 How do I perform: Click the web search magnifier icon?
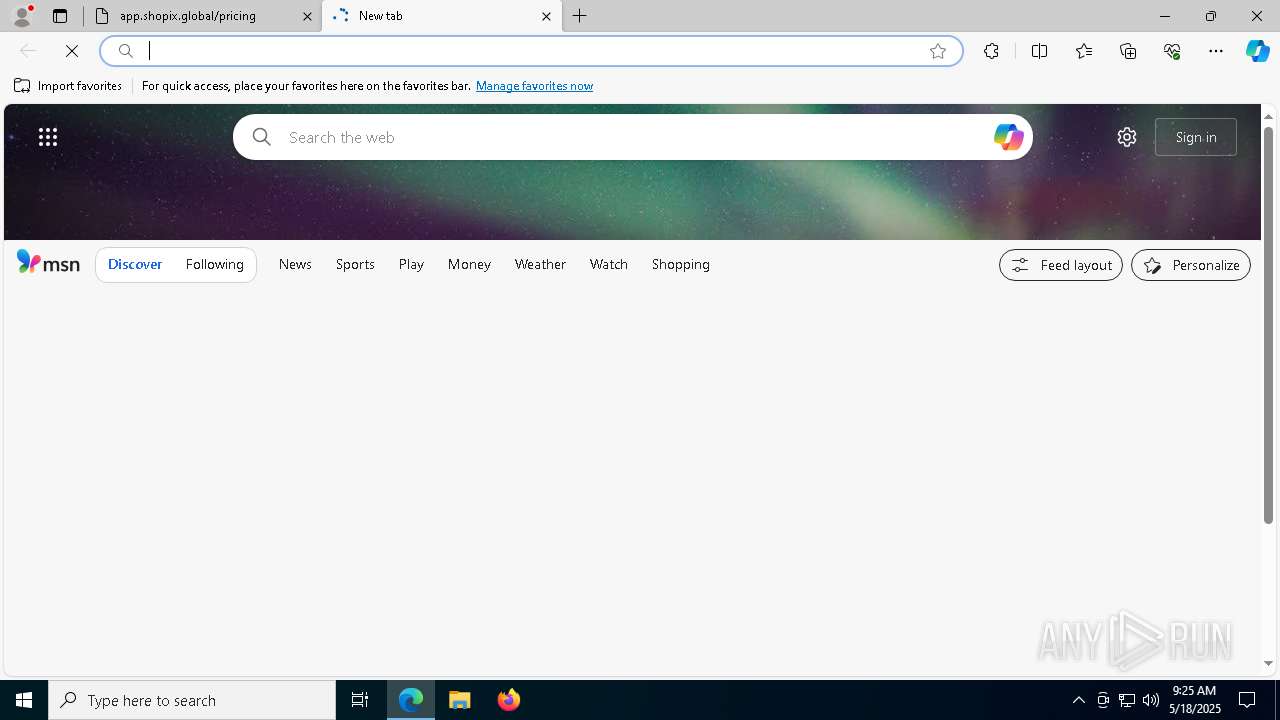click(262, 137)
